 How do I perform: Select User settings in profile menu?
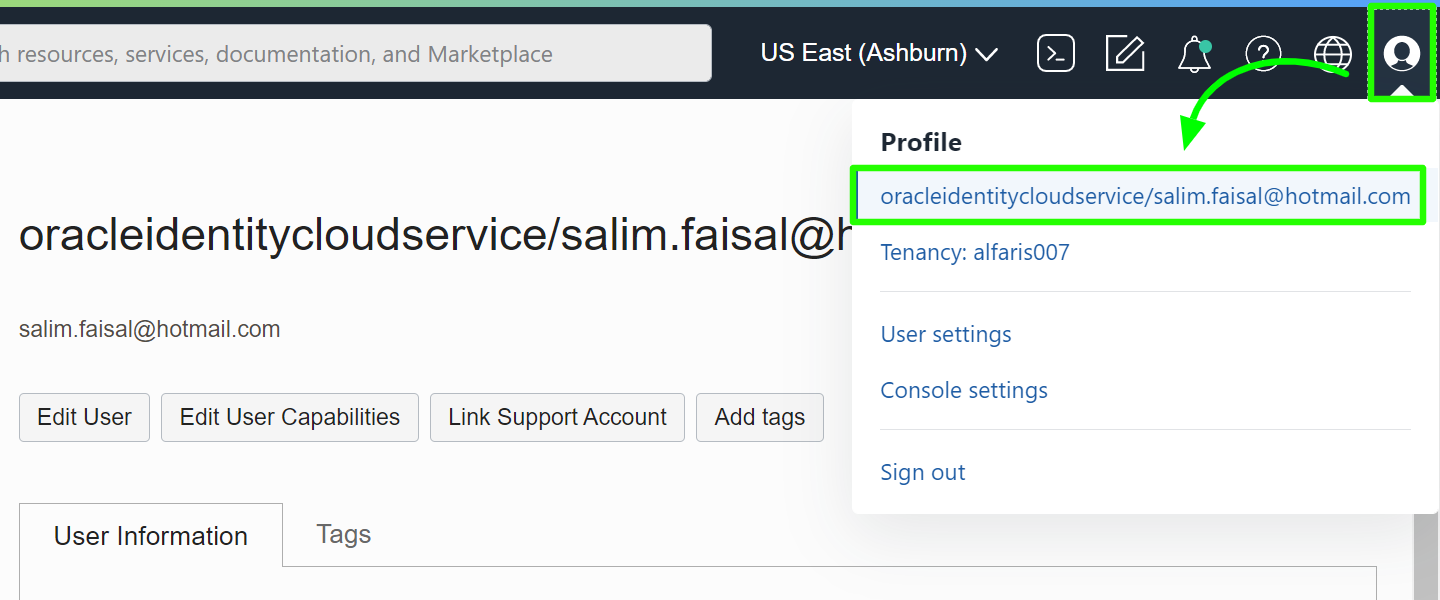pos(946,334)
